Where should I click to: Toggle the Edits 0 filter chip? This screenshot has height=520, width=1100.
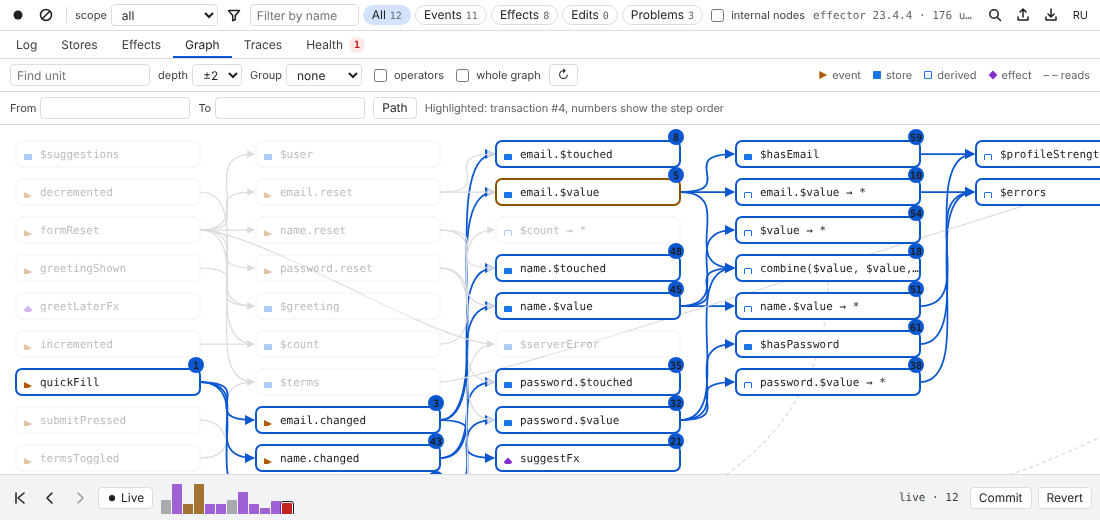[590, 15]
